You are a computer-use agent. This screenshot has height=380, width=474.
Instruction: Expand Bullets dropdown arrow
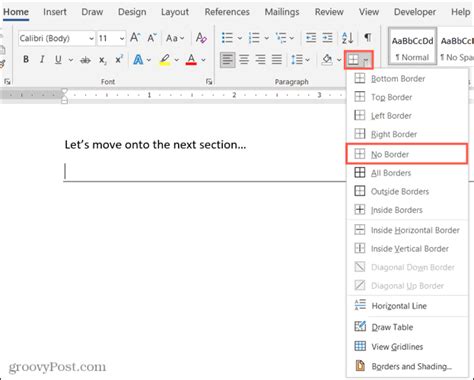coord(239,38)
